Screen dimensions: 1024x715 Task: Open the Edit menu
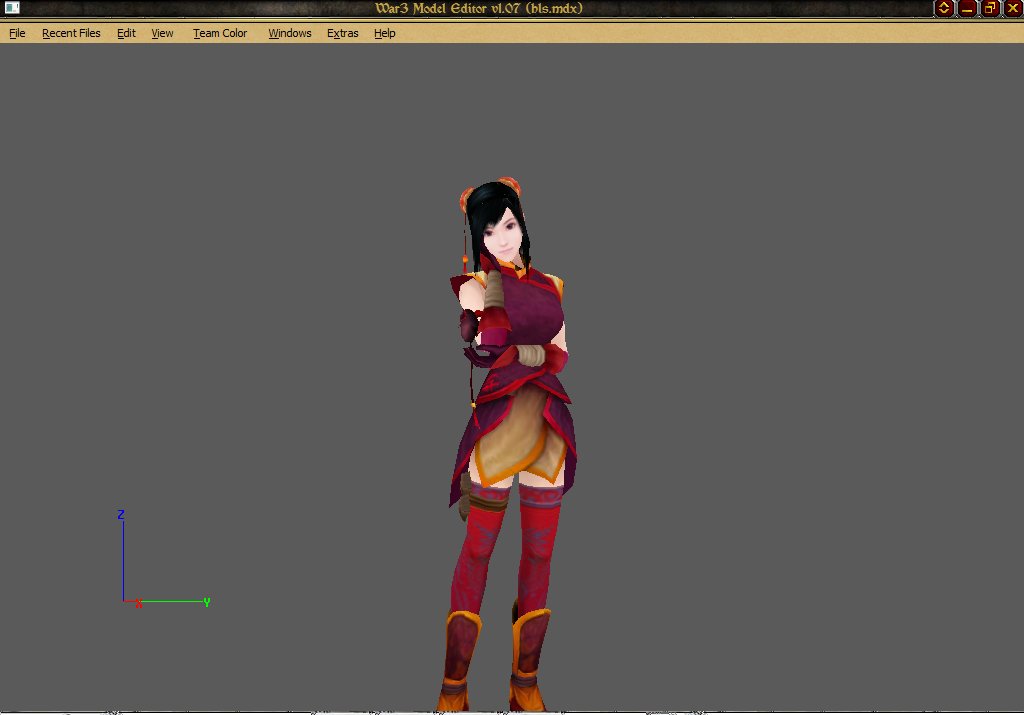tap(126, 33)
